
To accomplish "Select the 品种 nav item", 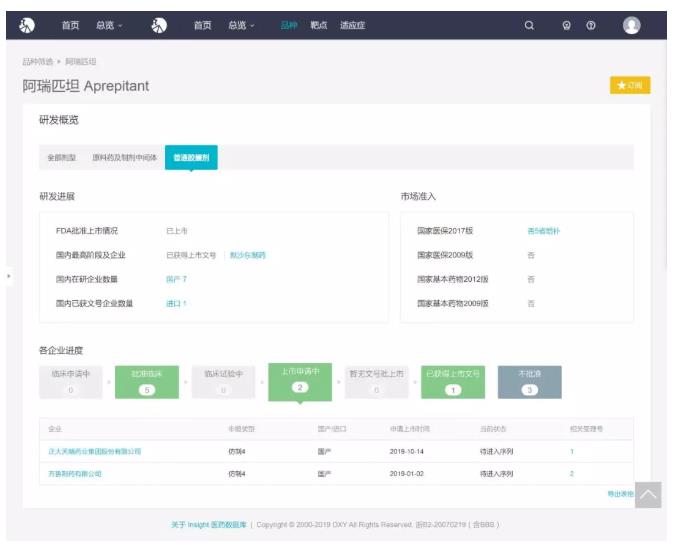I will coord(289,25).
